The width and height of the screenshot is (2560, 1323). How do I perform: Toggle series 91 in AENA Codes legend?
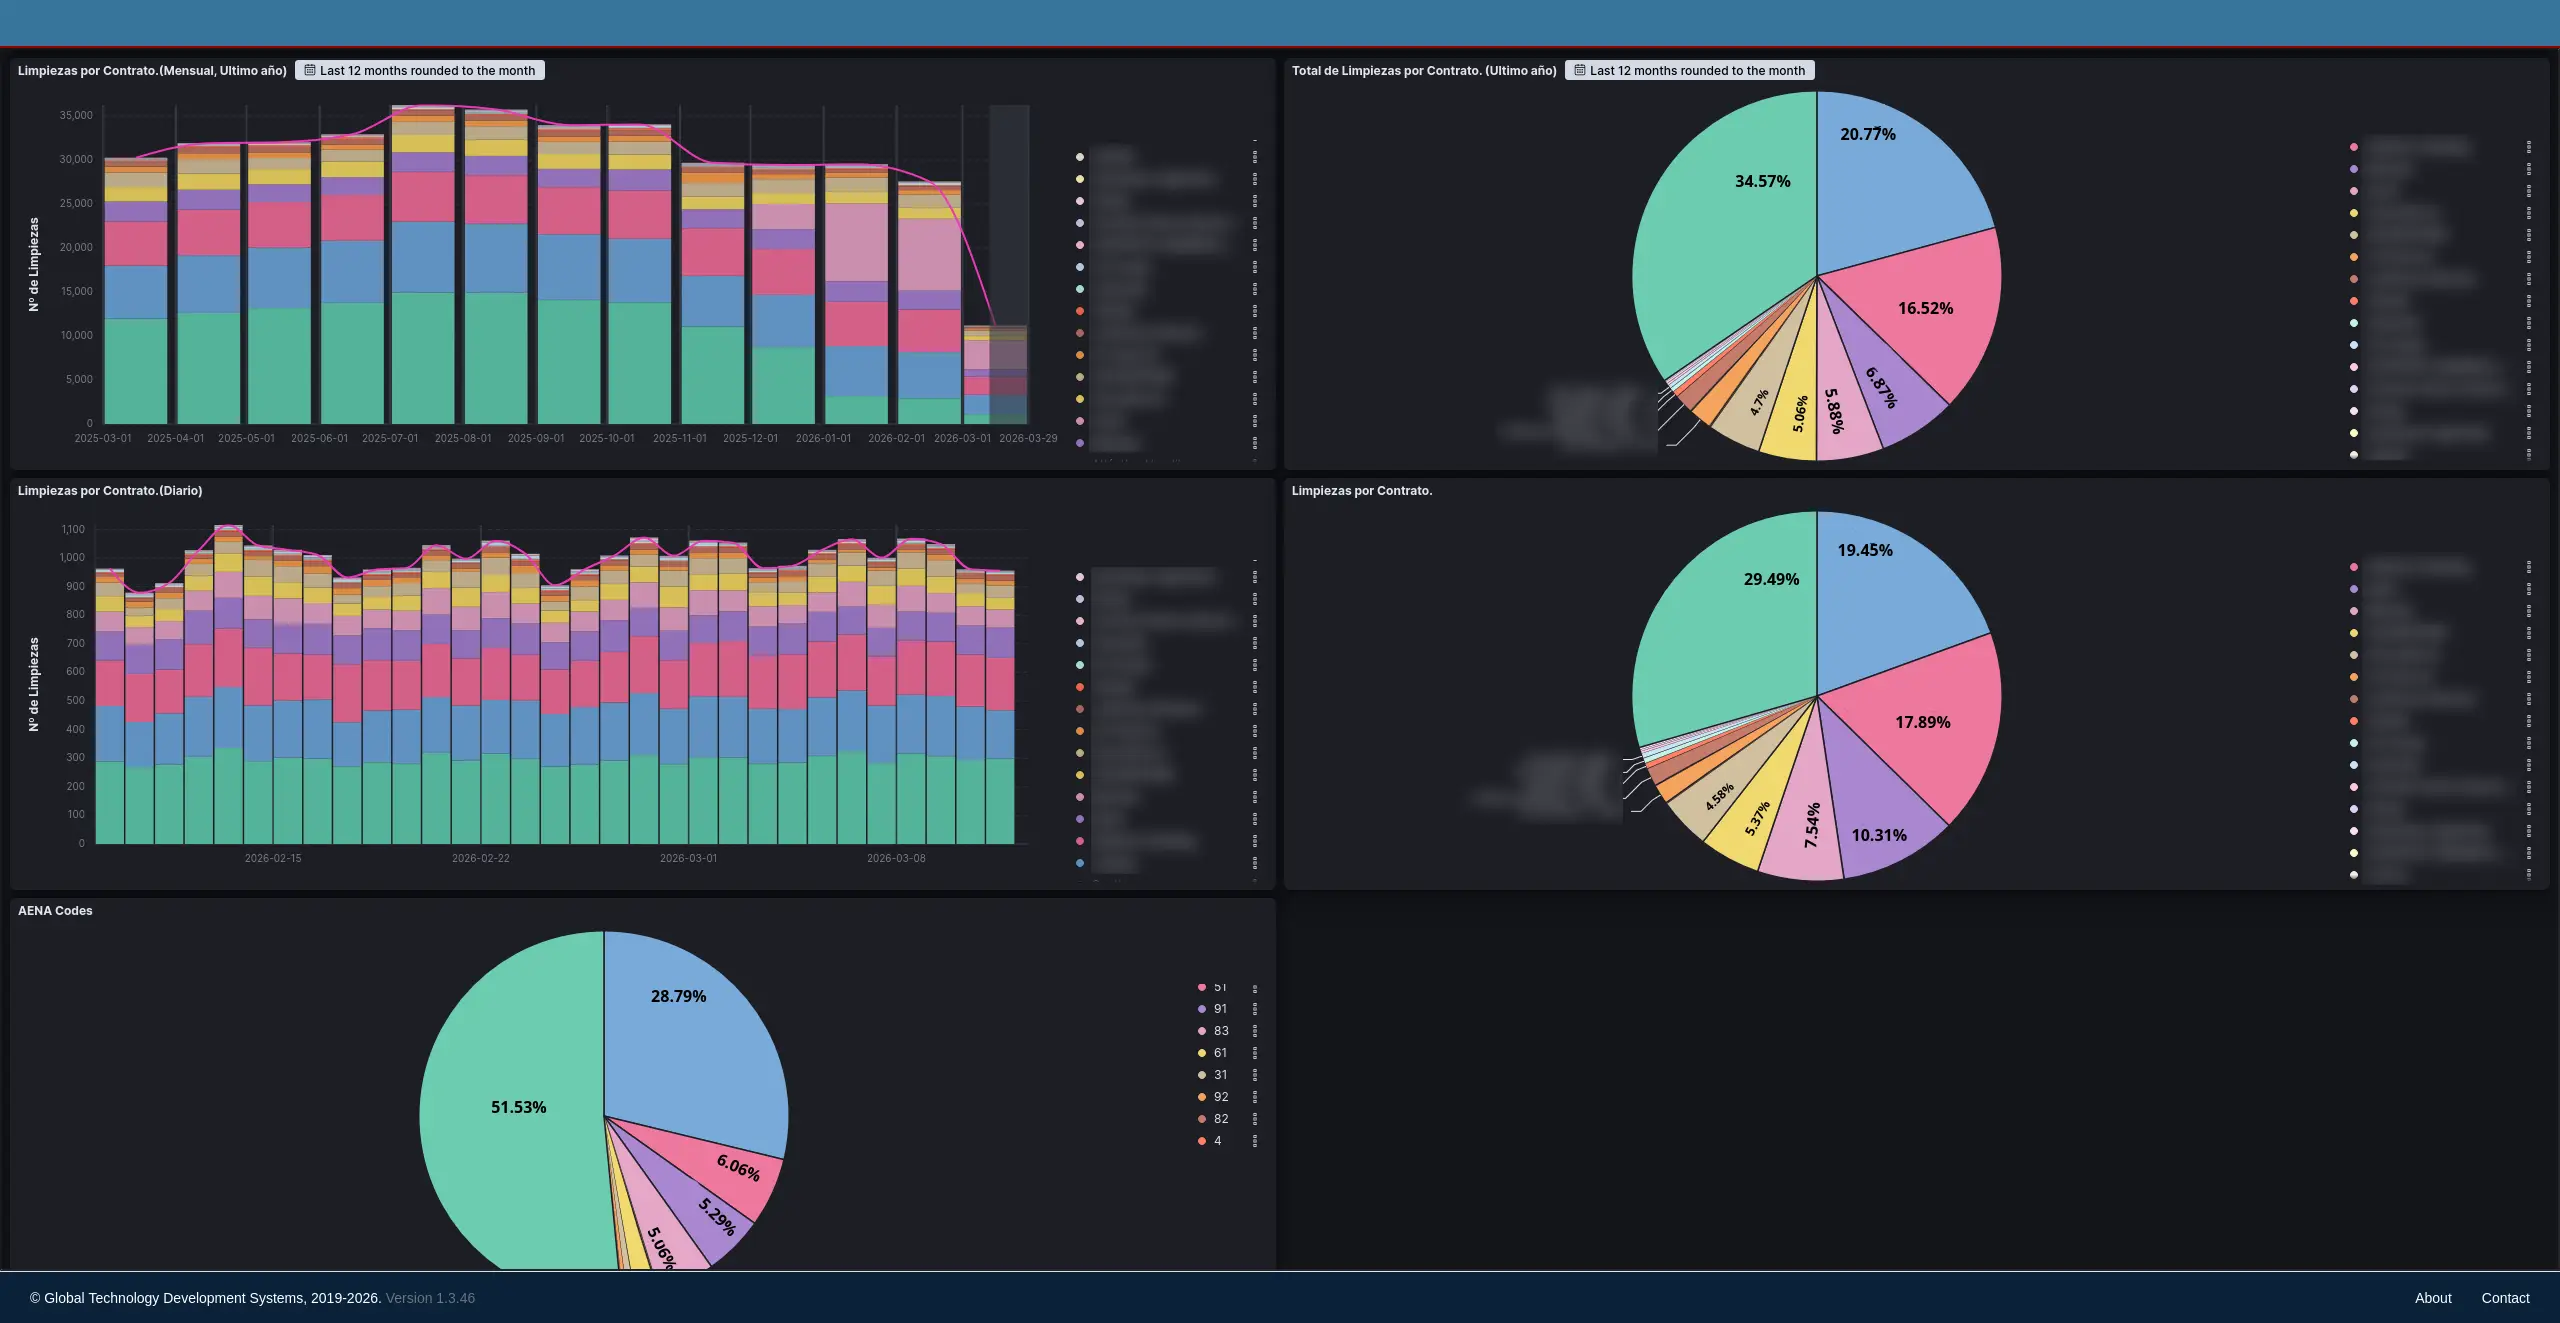(x=1220, y=1009)
